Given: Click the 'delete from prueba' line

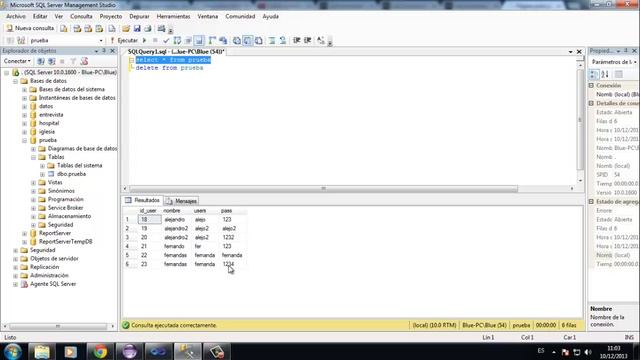Looking at the screenshot, I should 169,68.
